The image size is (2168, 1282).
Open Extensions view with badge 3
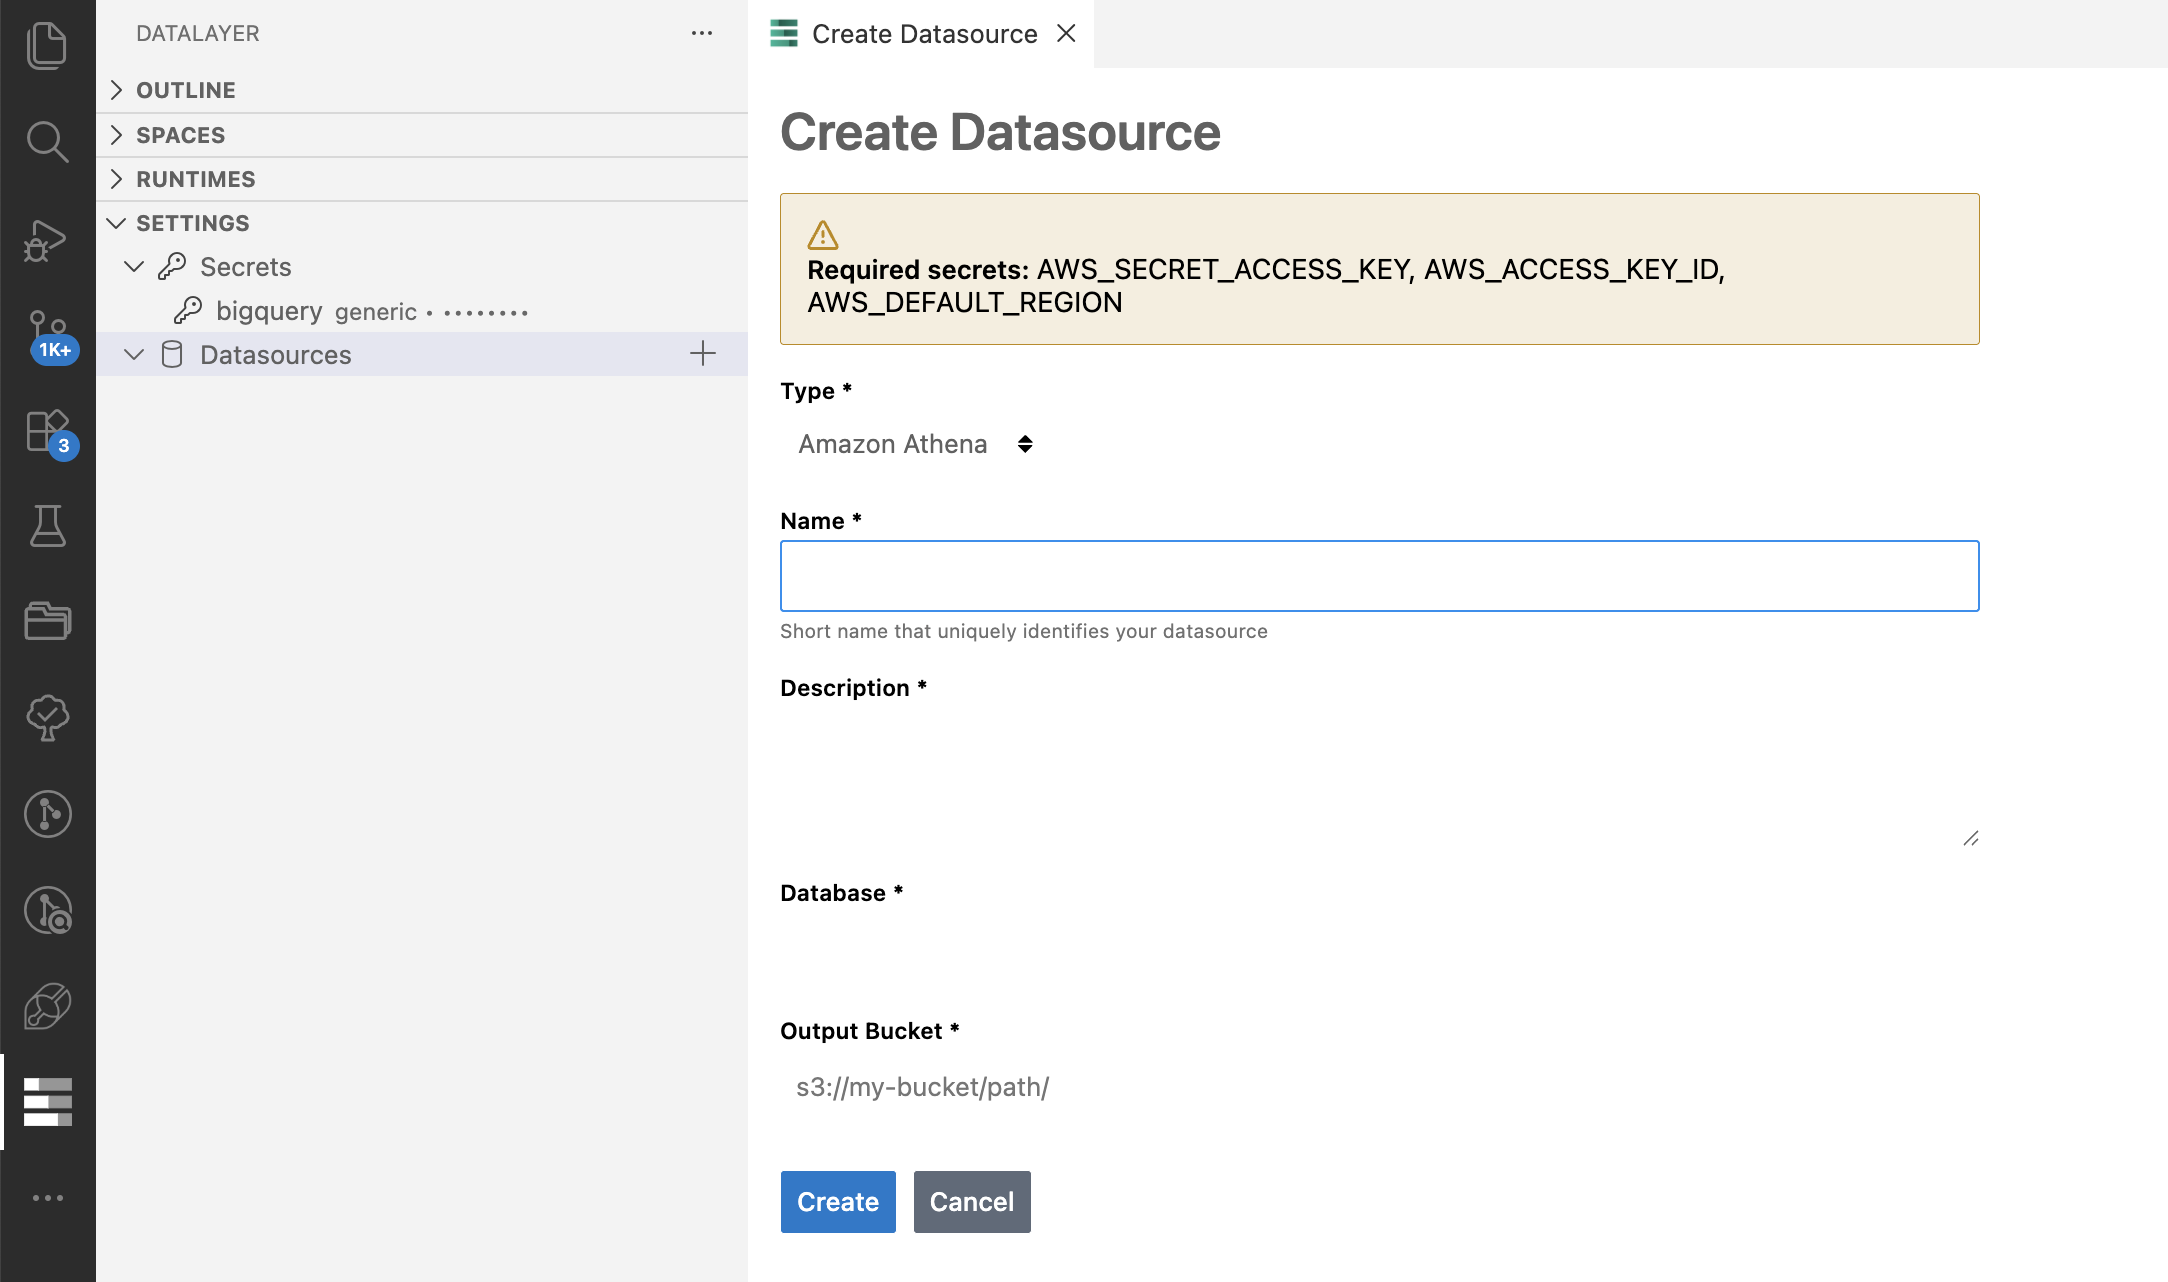(47, 430)
